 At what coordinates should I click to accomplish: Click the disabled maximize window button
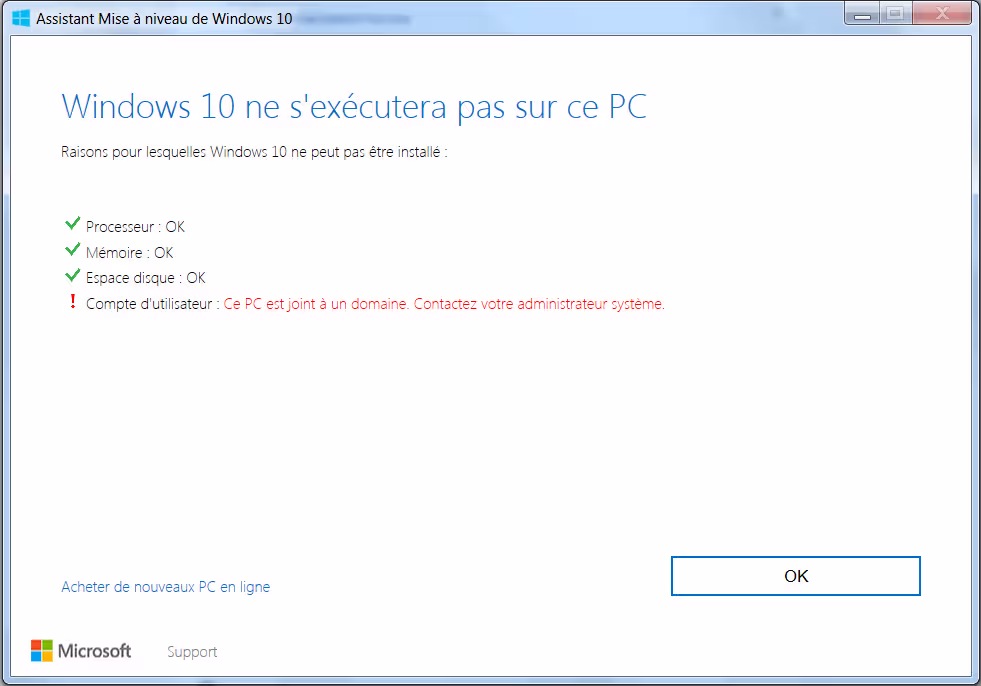point(896,13)
